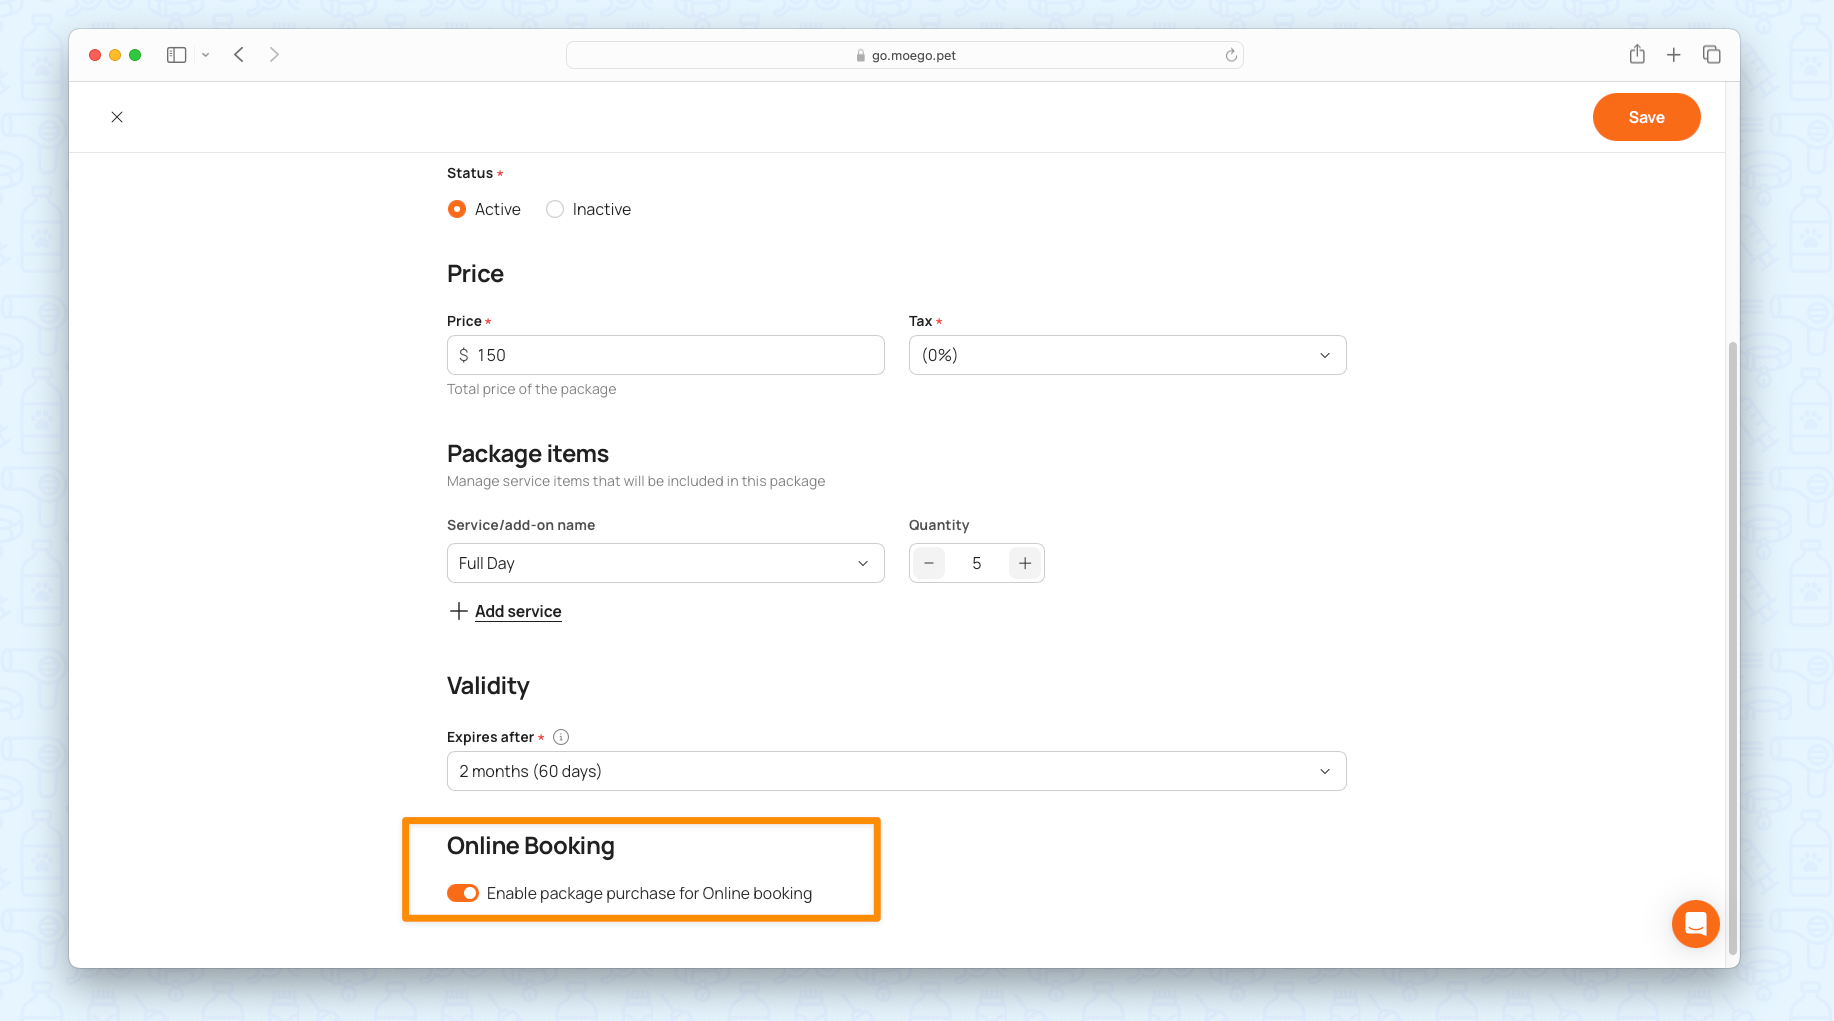This screenshot has height=1021, width=1834.
Task: Click the Add service link
Action: (x=518, y=611)
